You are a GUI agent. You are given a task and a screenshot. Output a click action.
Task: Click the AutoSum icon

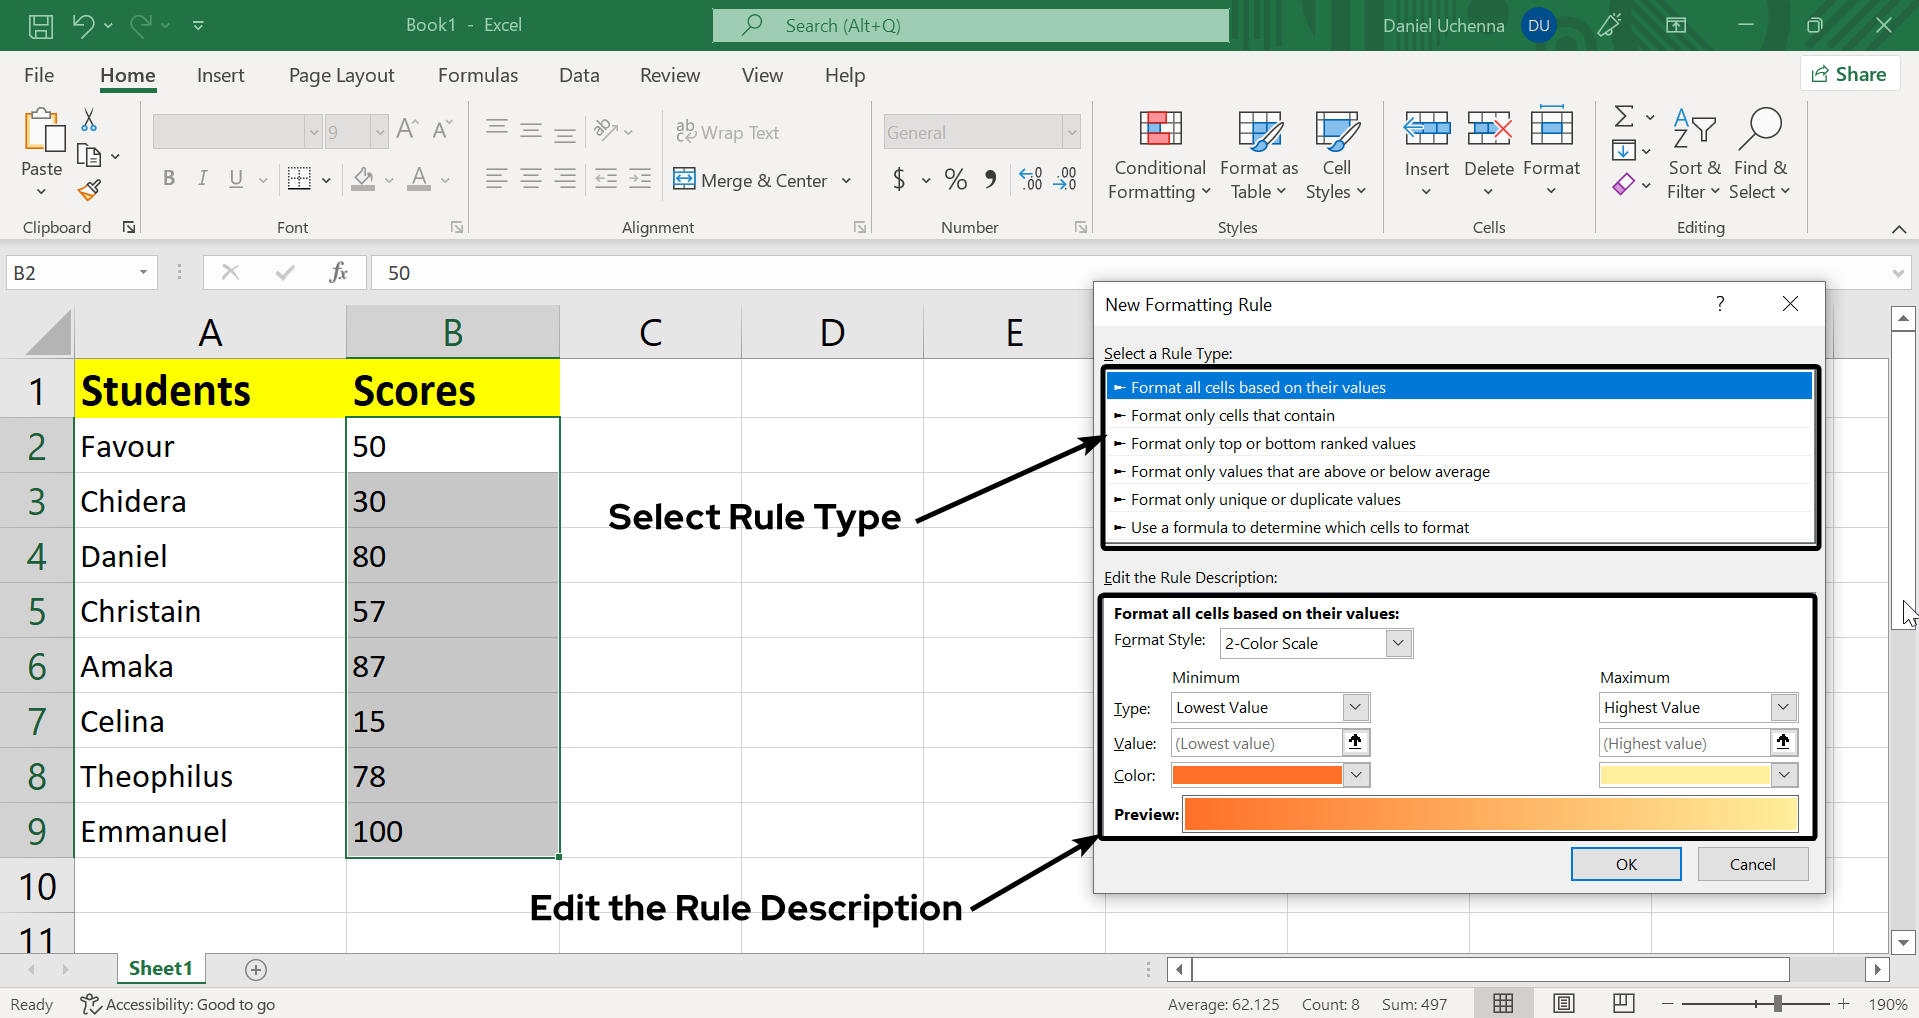click(1623, 115)
